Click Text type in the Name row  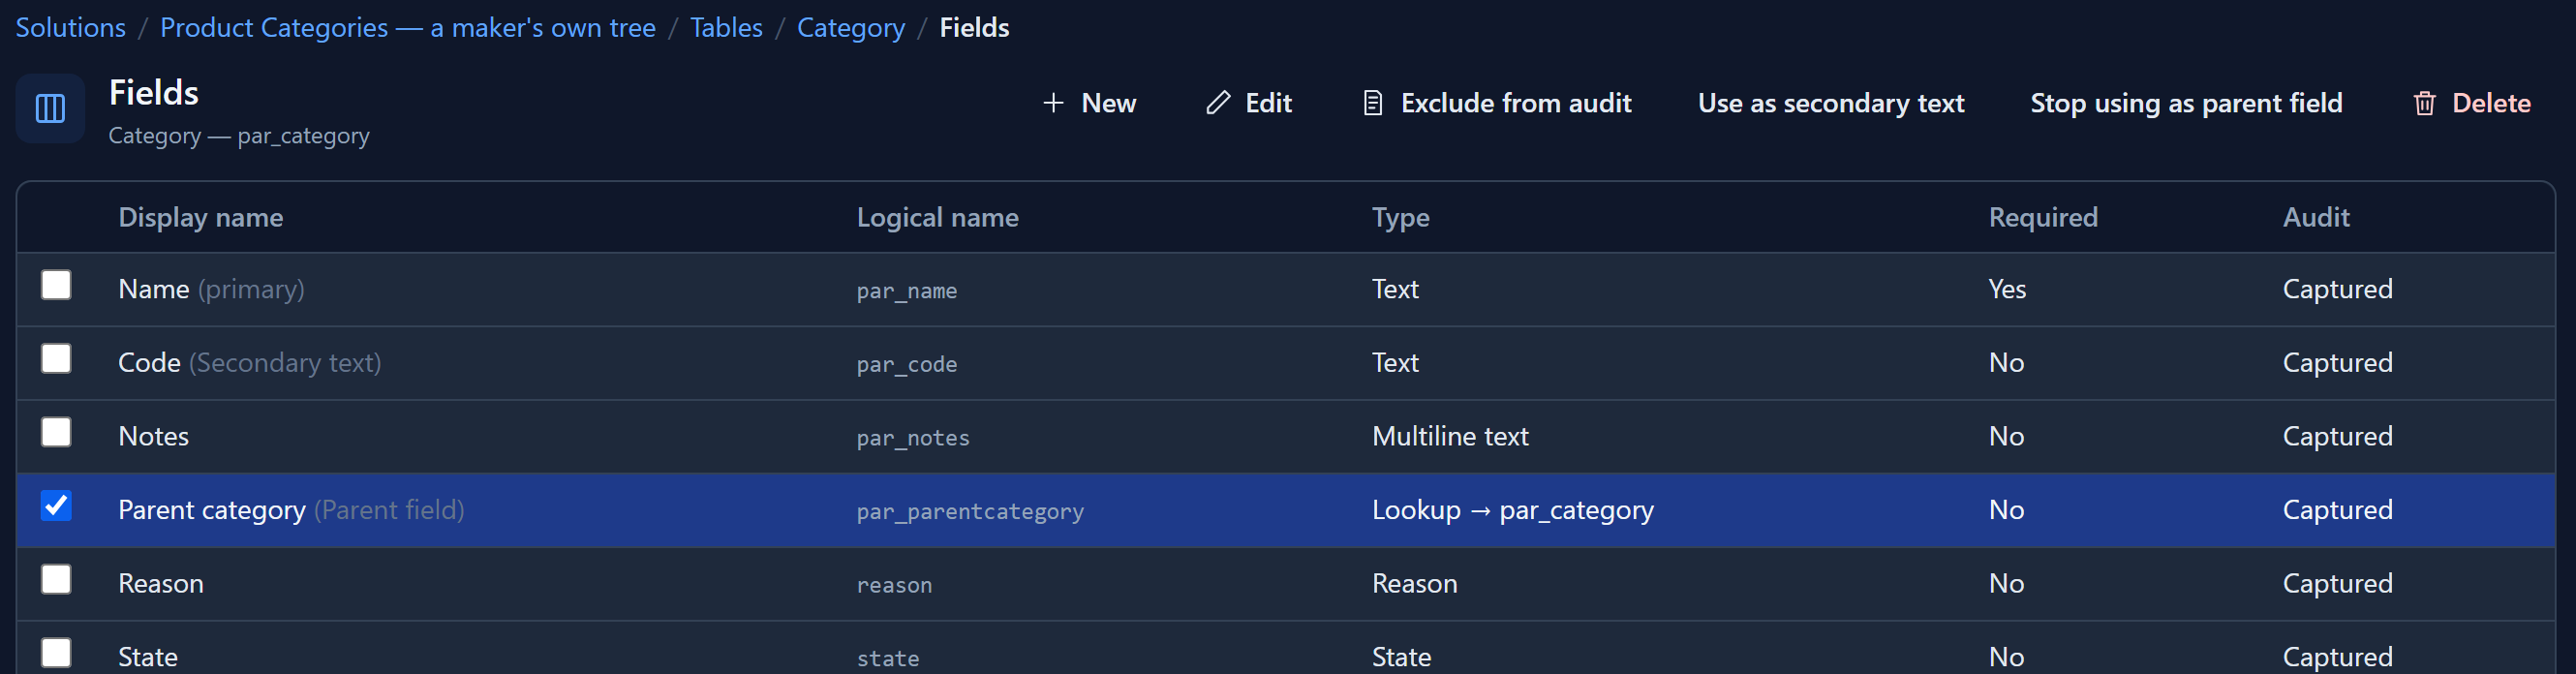pos(1395,289)
